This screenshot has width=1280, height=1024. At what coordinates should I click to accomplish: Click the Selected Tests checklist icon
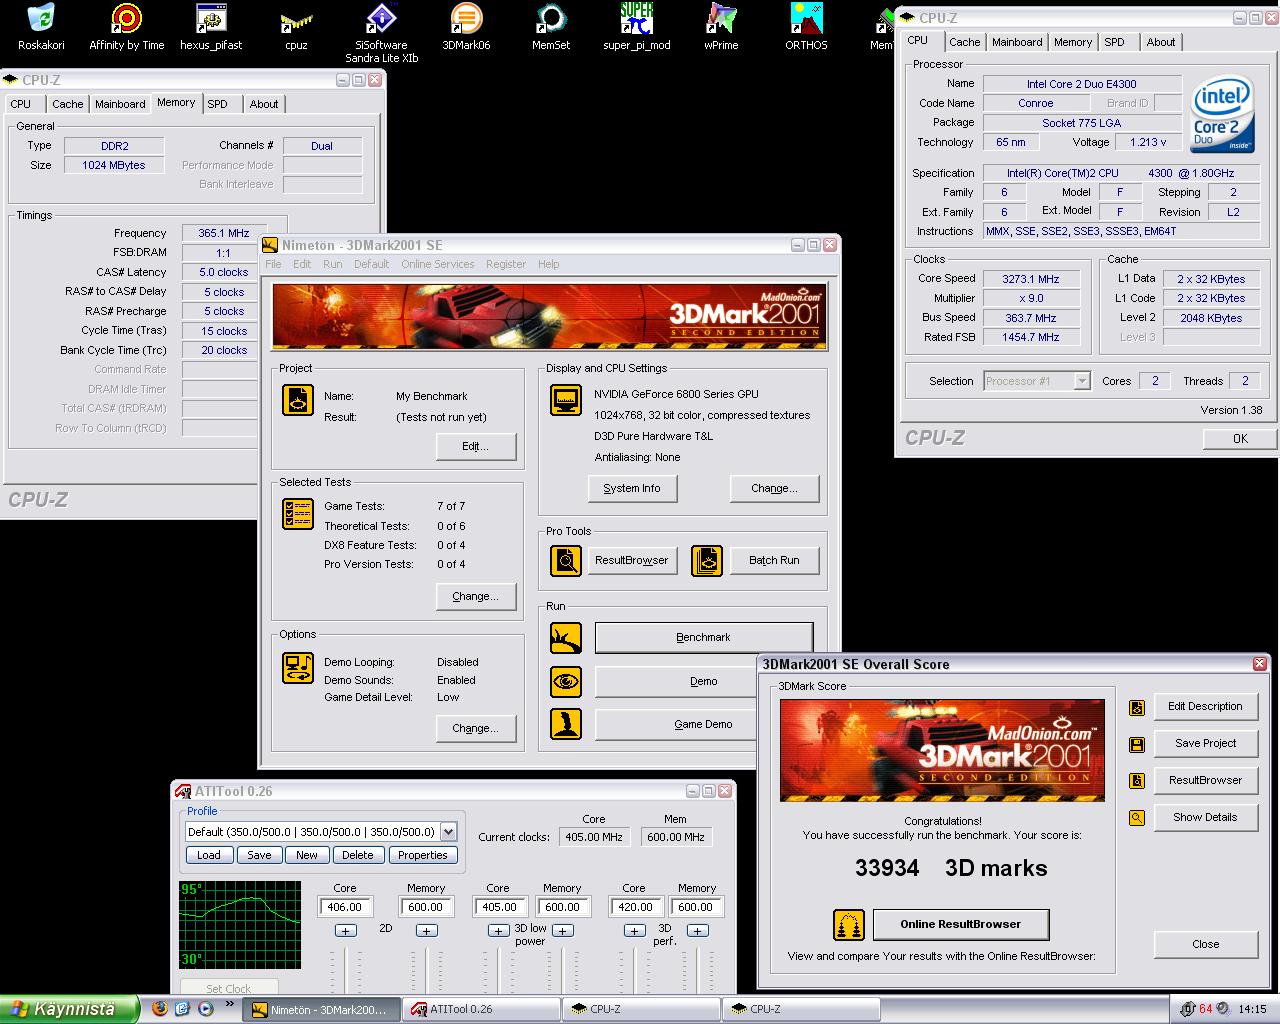point(298,514)
